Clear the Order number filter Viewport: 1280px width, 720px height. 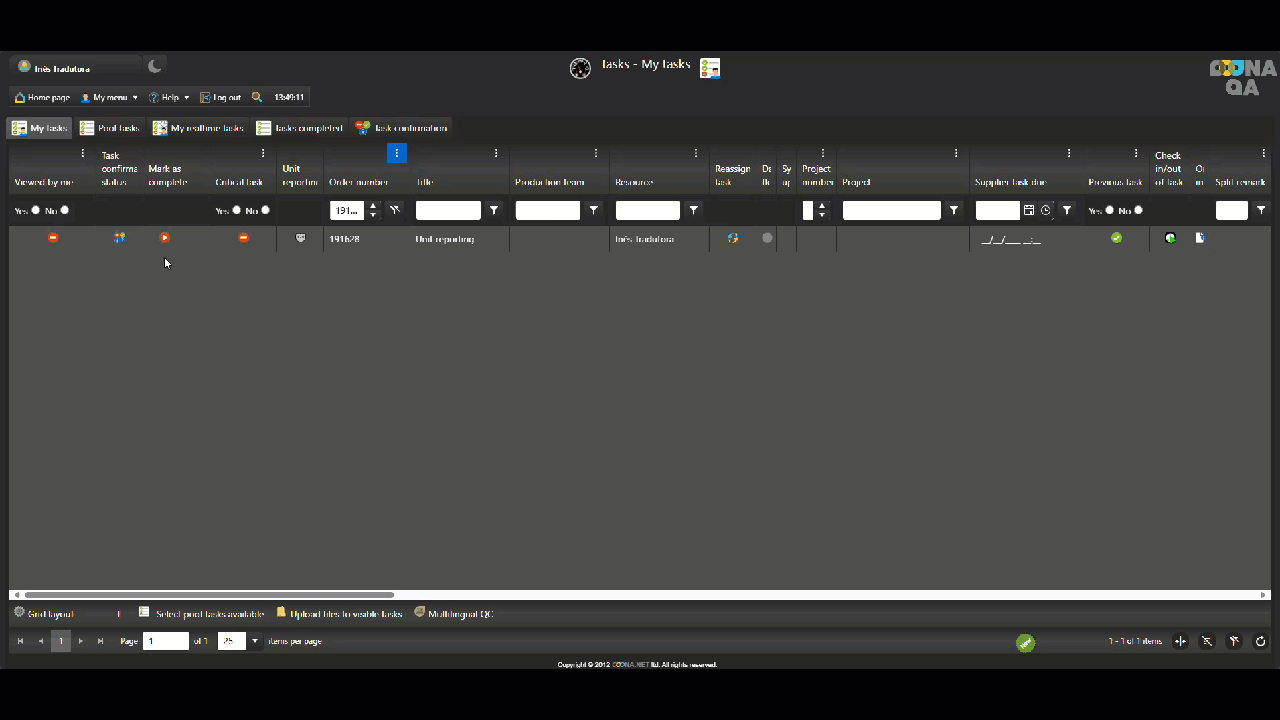[395, 210]
